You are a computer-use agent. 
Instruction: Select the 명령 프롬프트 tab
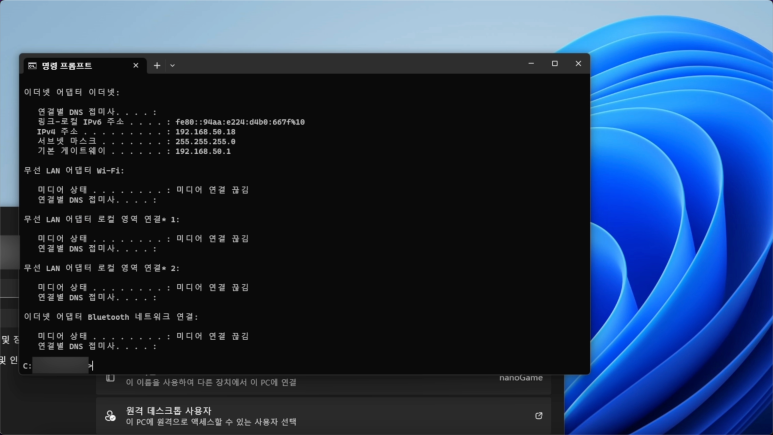click(84, 66)
